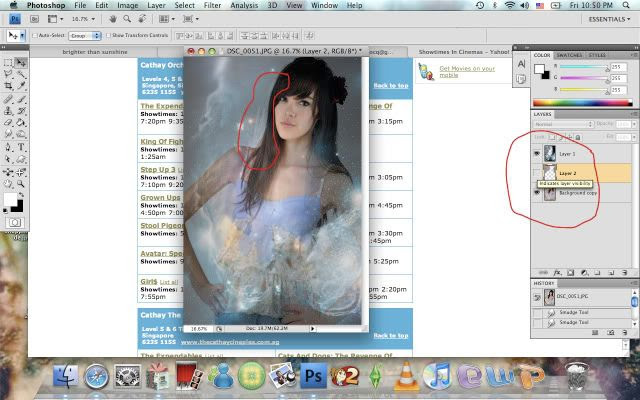
Task: Select the Paint Bucket tool
Action: (x=21, y=122)
